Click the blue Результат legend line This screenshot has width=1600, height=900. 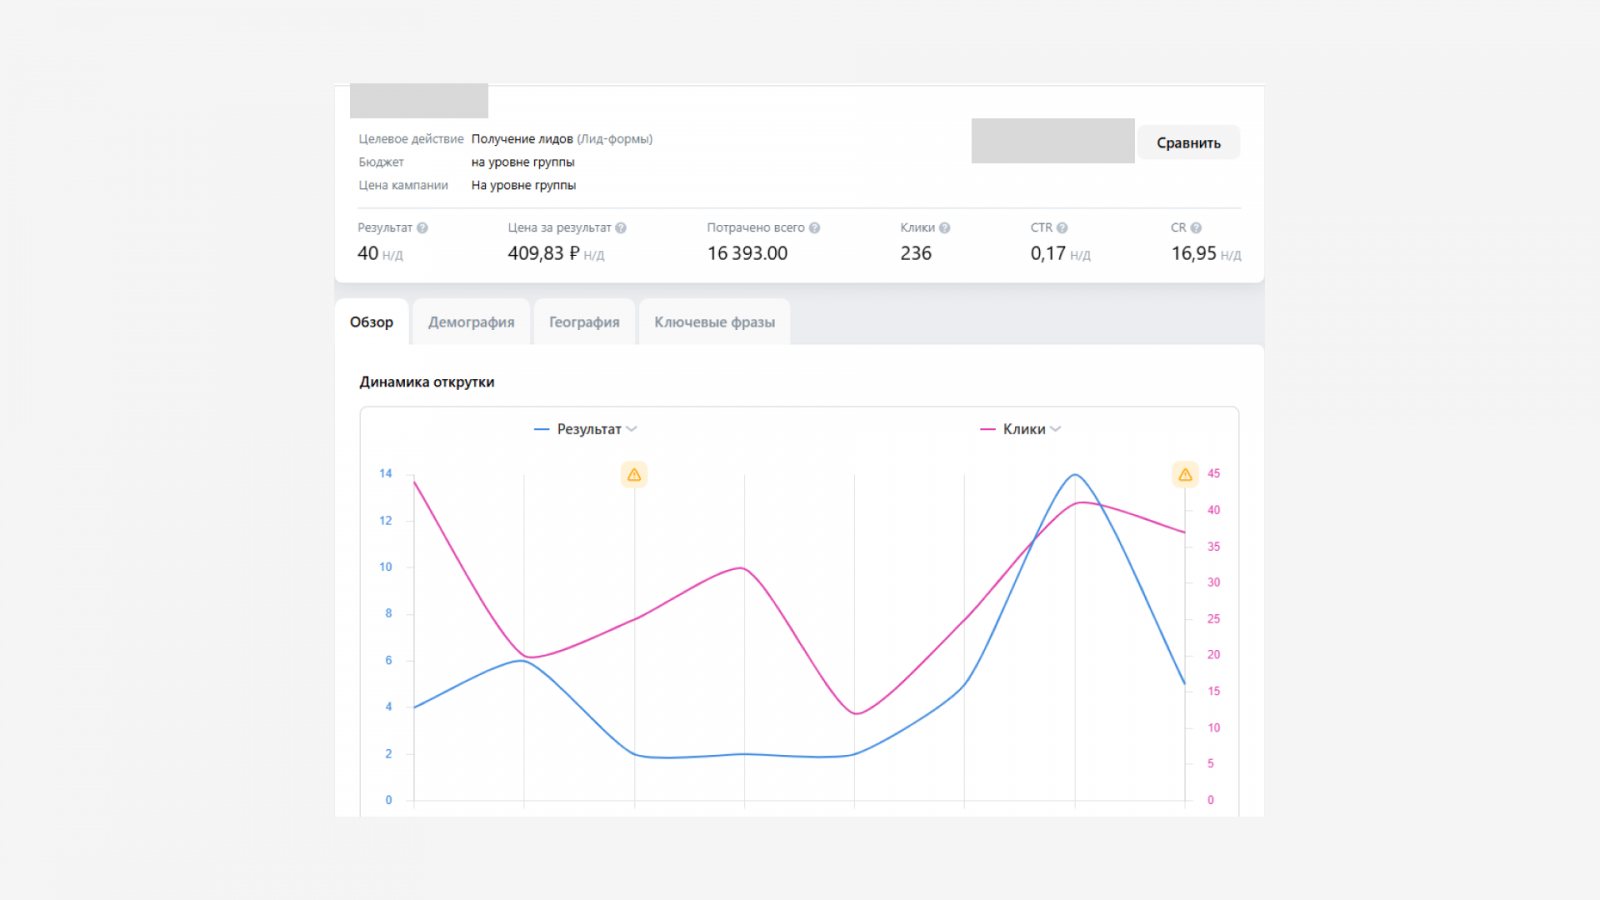point(542,429)
